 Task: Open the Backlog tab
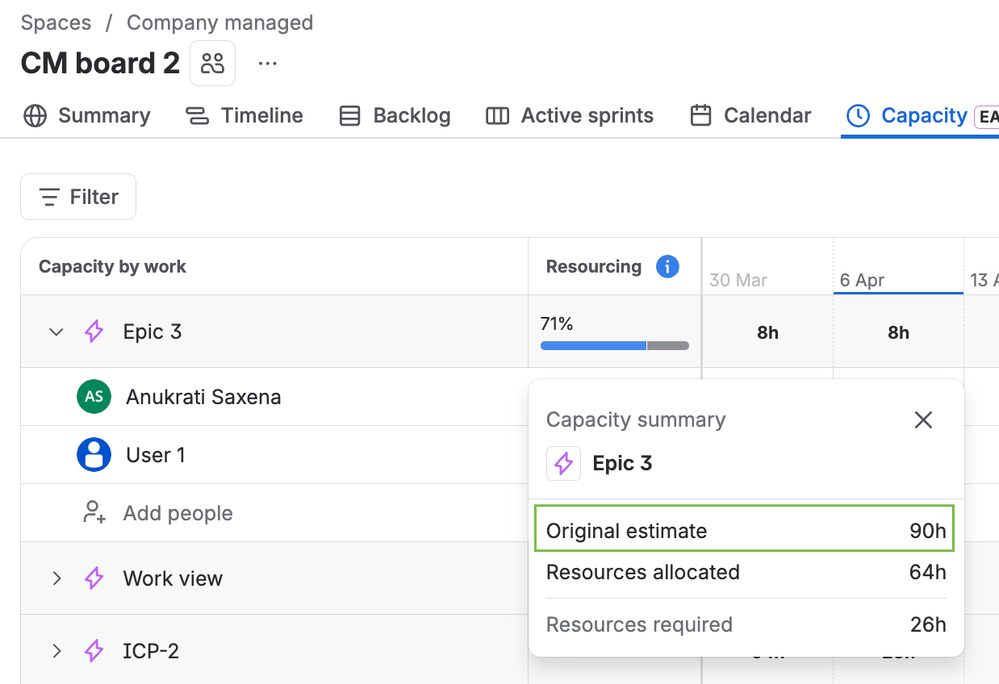click(395, 116)
